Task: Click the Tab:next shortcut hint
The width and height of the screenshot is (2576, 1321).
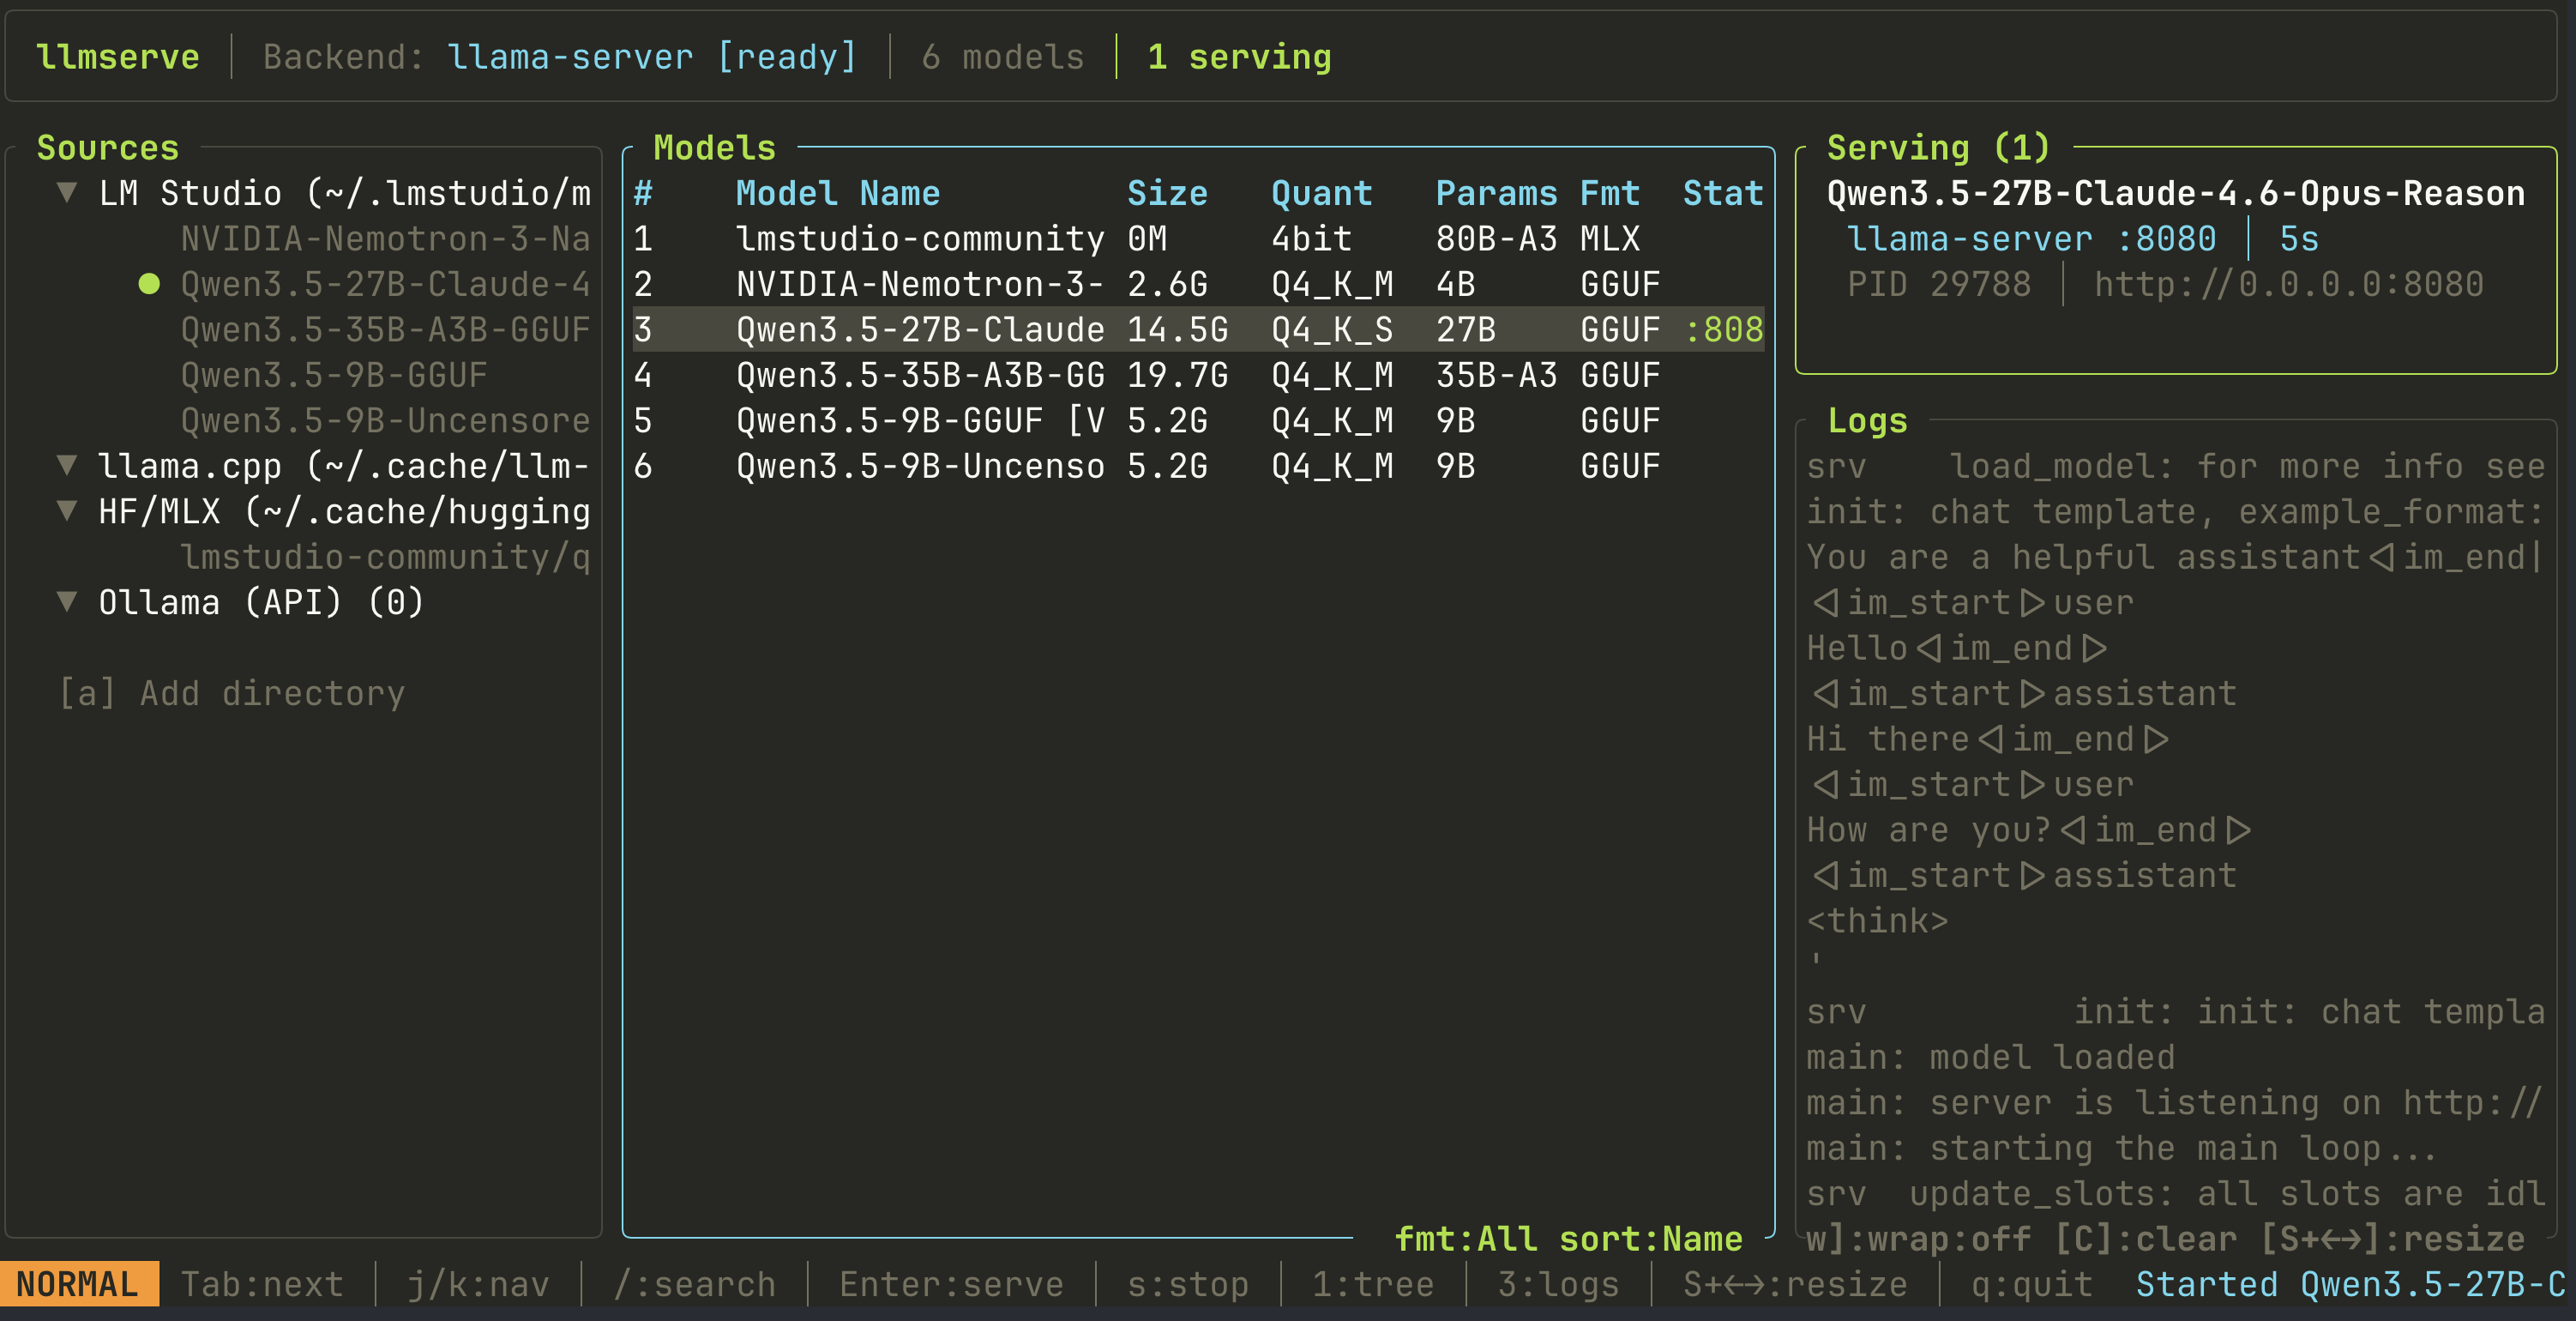Action: coord(262,1284)
